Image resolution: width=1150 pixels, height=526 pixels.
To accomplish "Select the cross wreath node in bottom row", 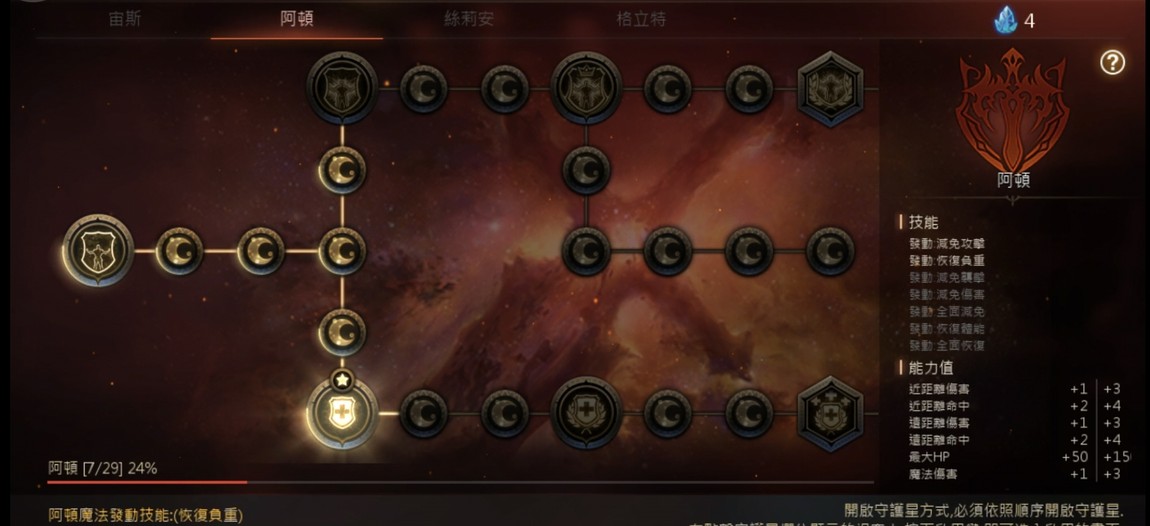I will pos(586,412).
